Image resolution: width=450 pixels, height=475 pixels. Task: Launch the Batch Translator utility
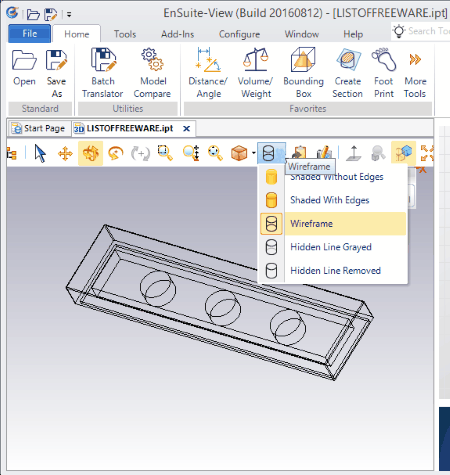pyautogui.click(x=103, y=73)
